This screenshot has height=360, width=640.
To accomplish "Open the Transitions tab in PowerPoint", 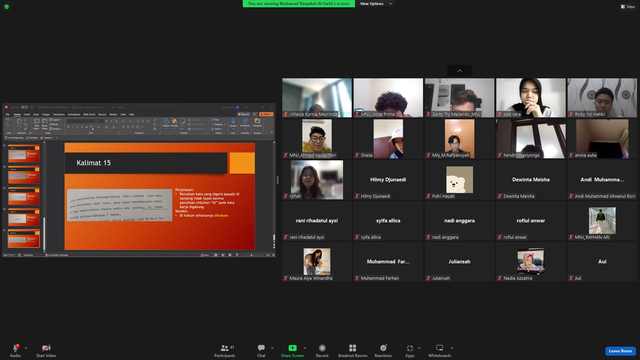I will (58, 114).
